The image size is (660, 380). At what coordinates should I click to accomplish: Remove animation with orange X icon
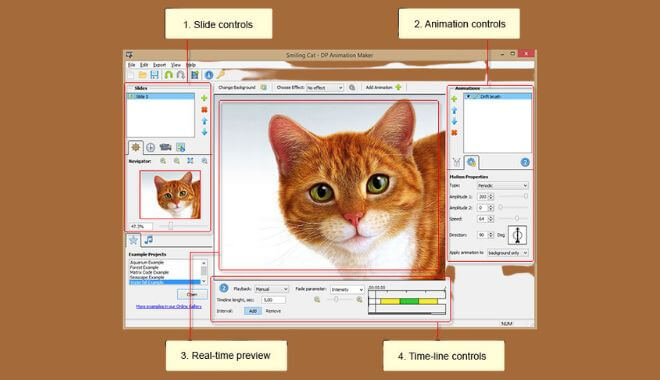pos(454,133)
